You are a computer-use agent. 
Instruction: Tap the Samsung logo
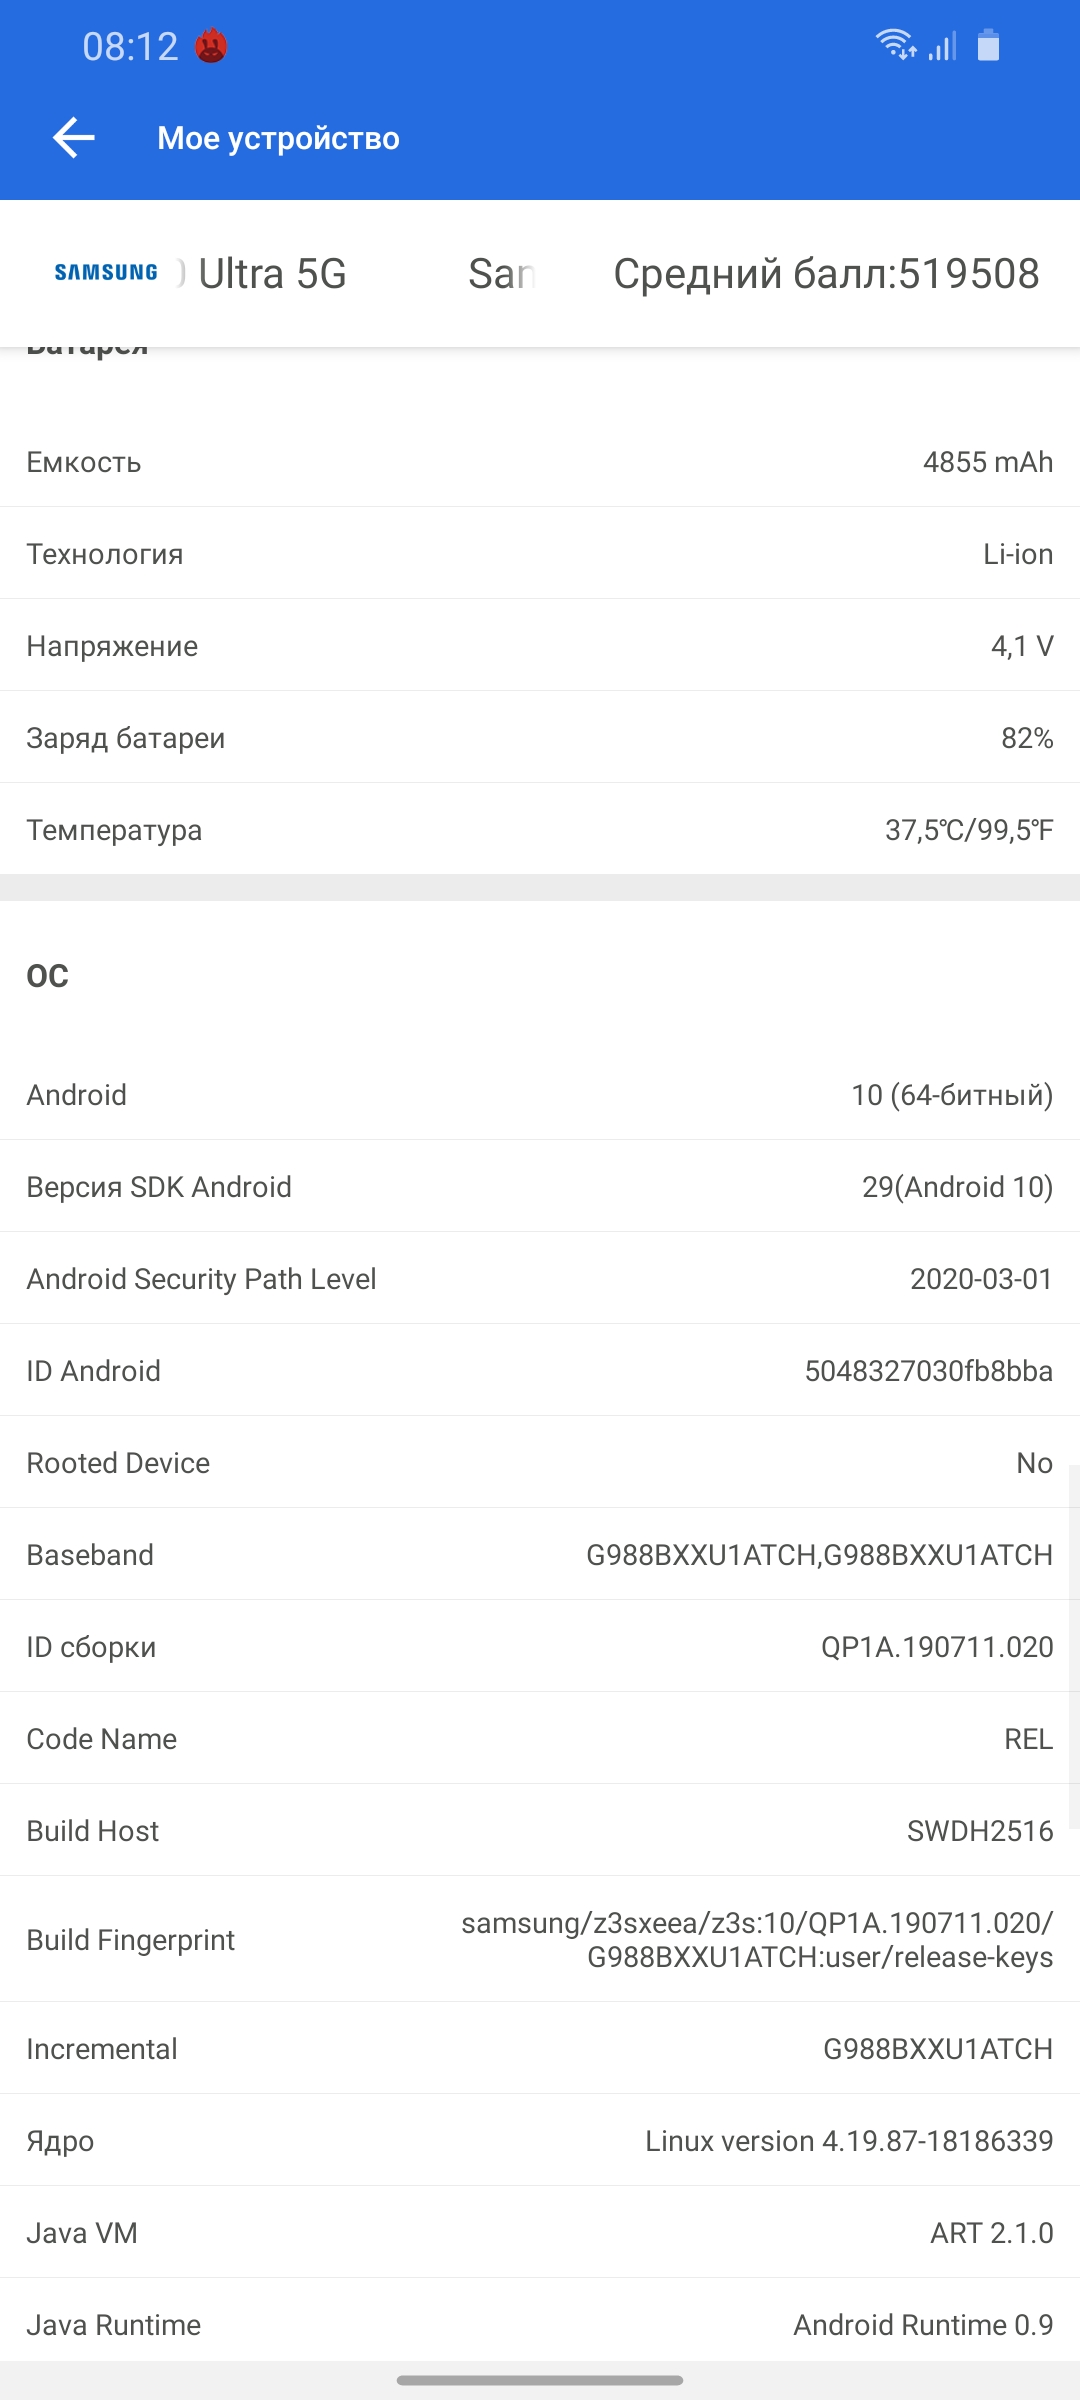106,273
